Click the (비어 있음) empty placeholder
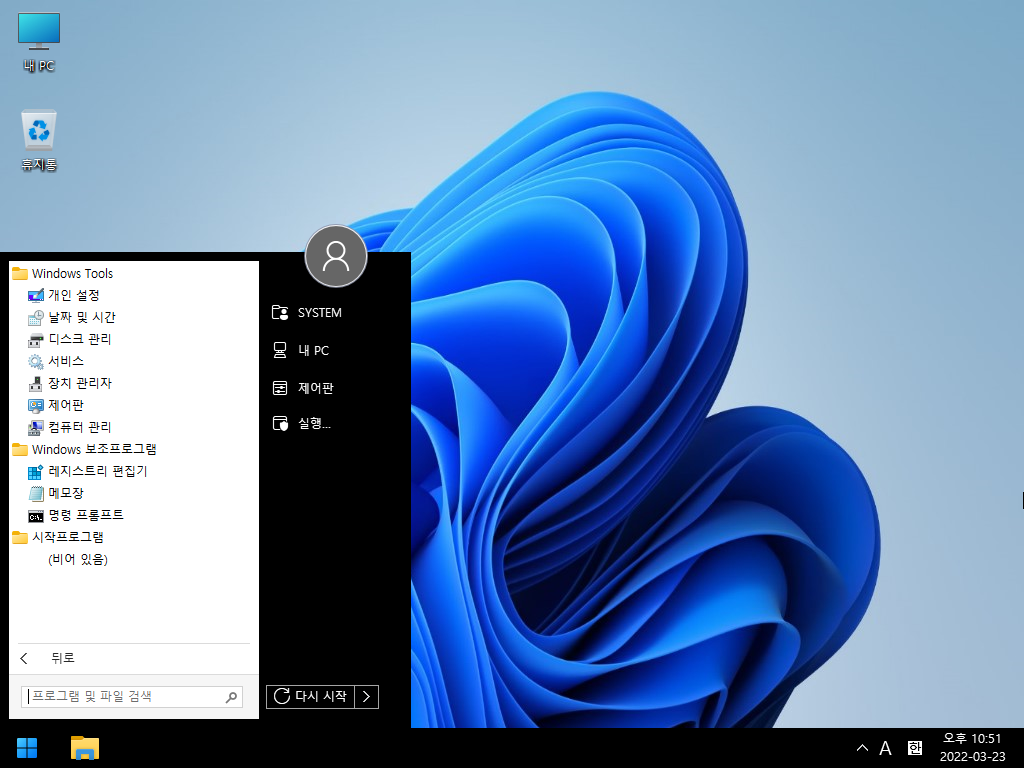This screenshot has width=1024, height=768. [78, 560]
